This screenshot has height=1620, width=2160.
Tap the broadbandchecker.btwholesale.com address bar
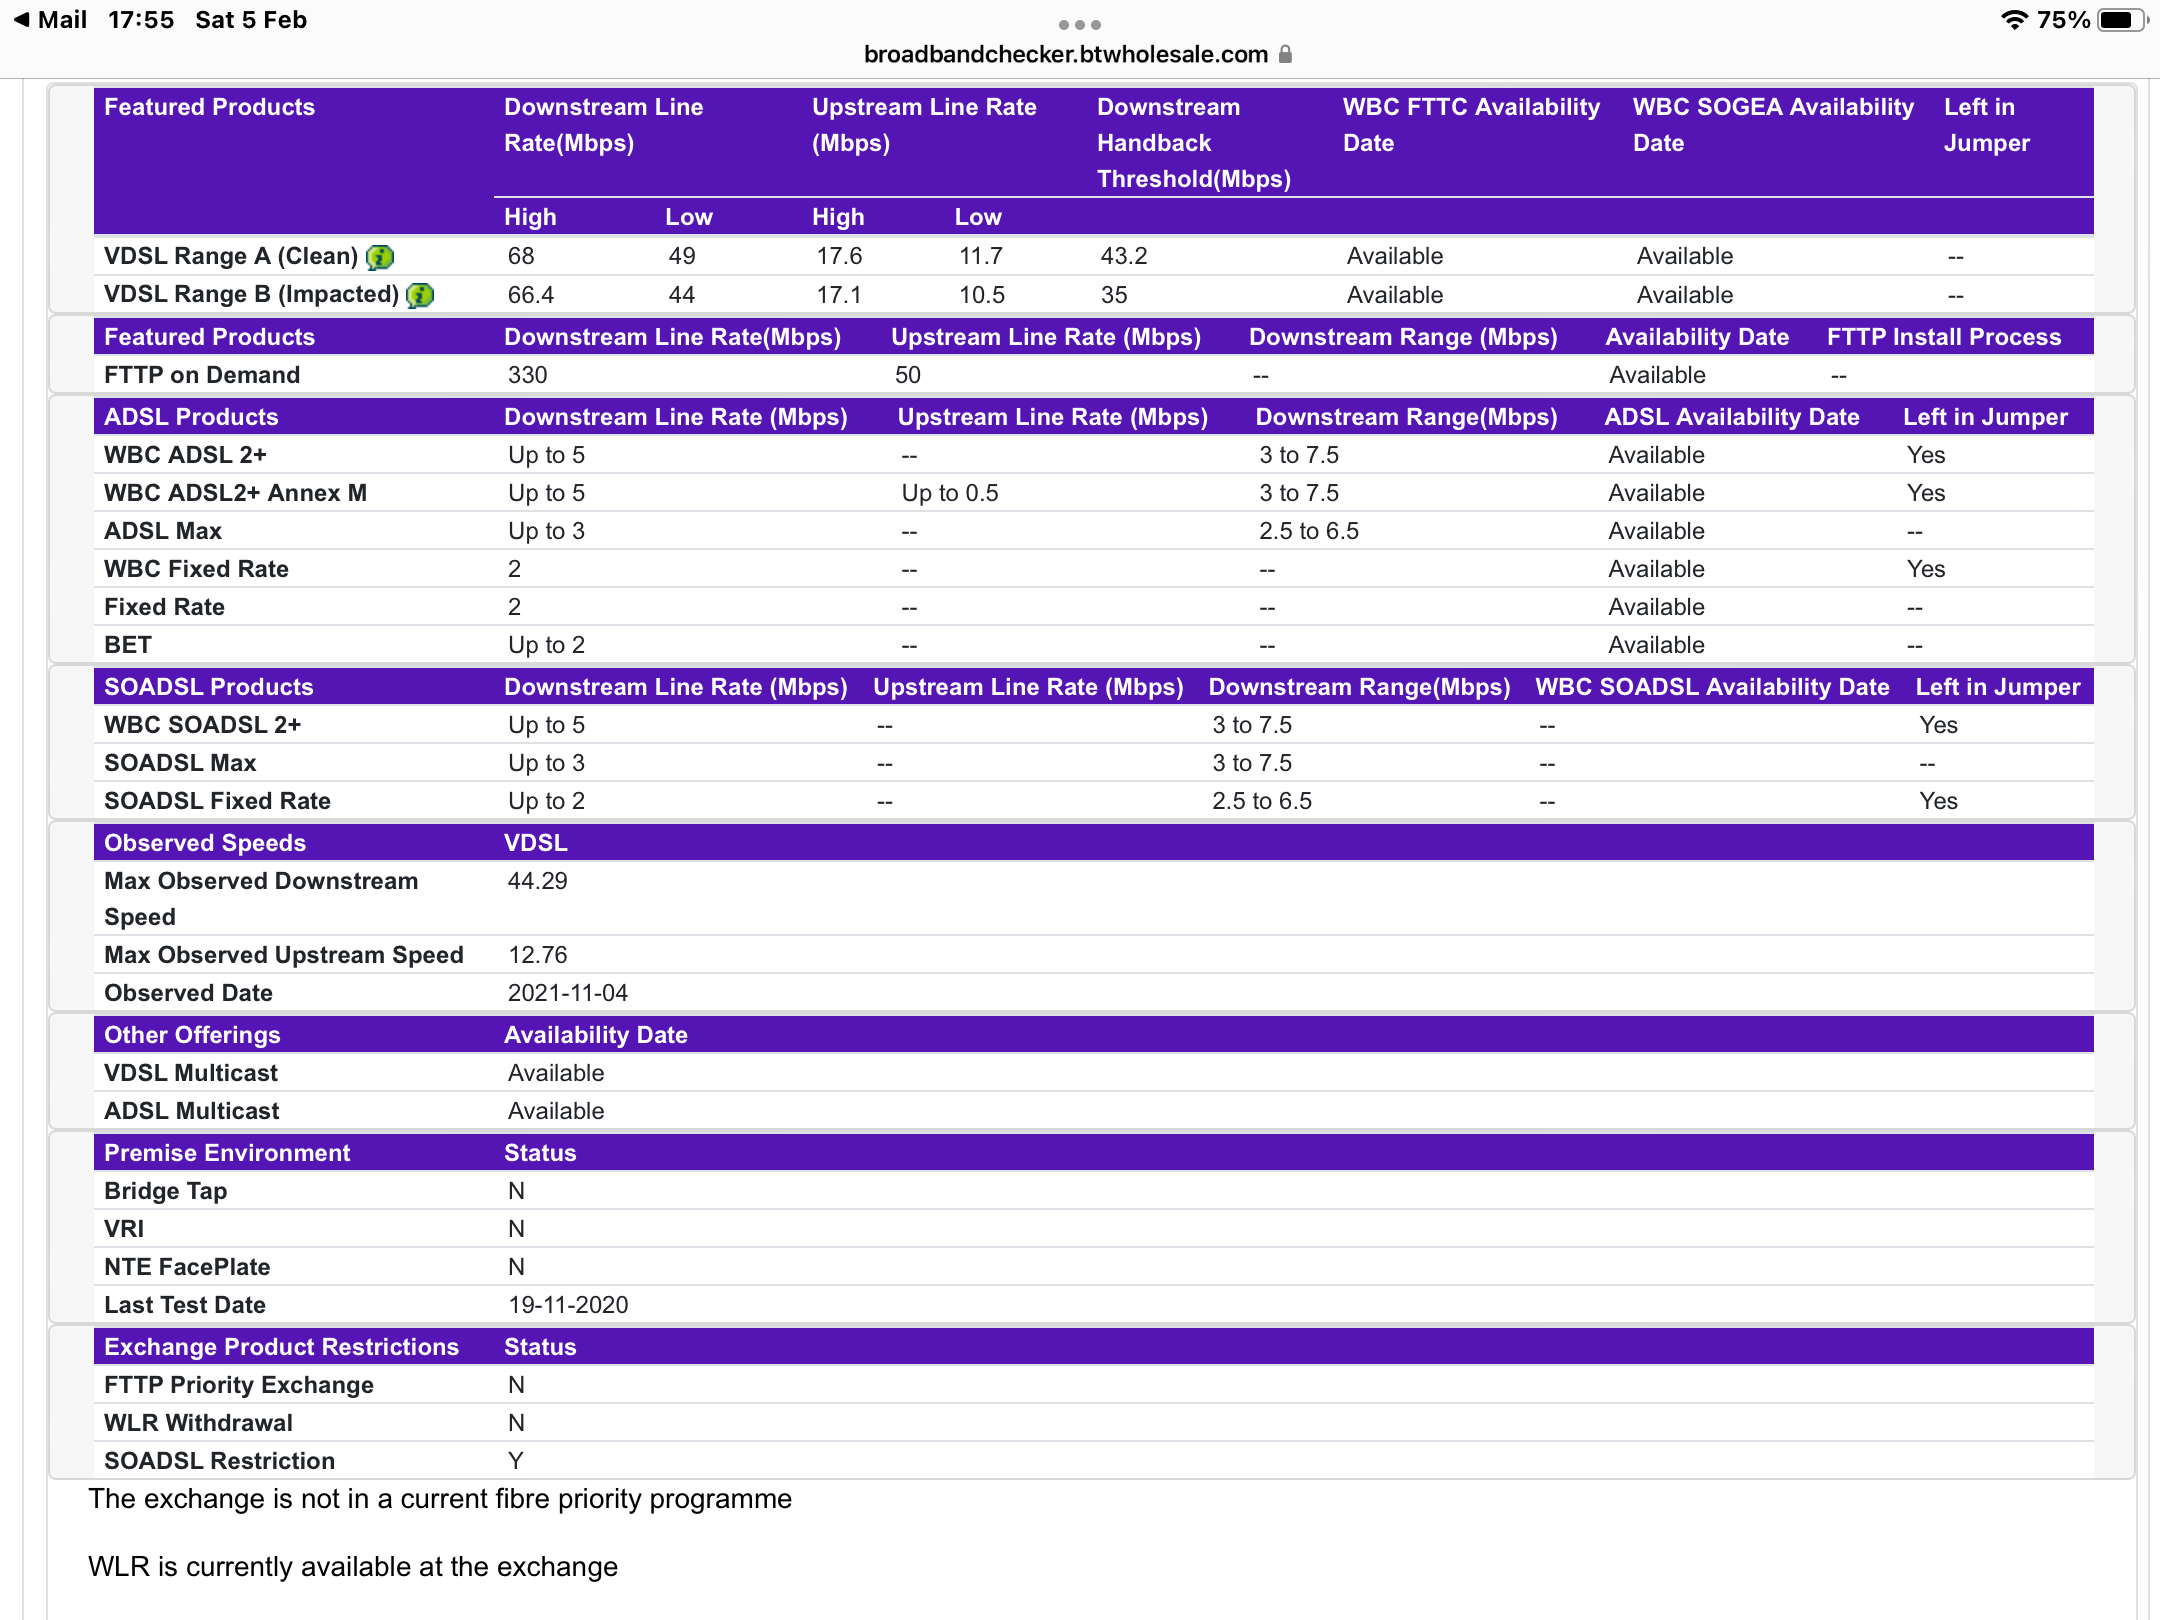point(1065,55)
